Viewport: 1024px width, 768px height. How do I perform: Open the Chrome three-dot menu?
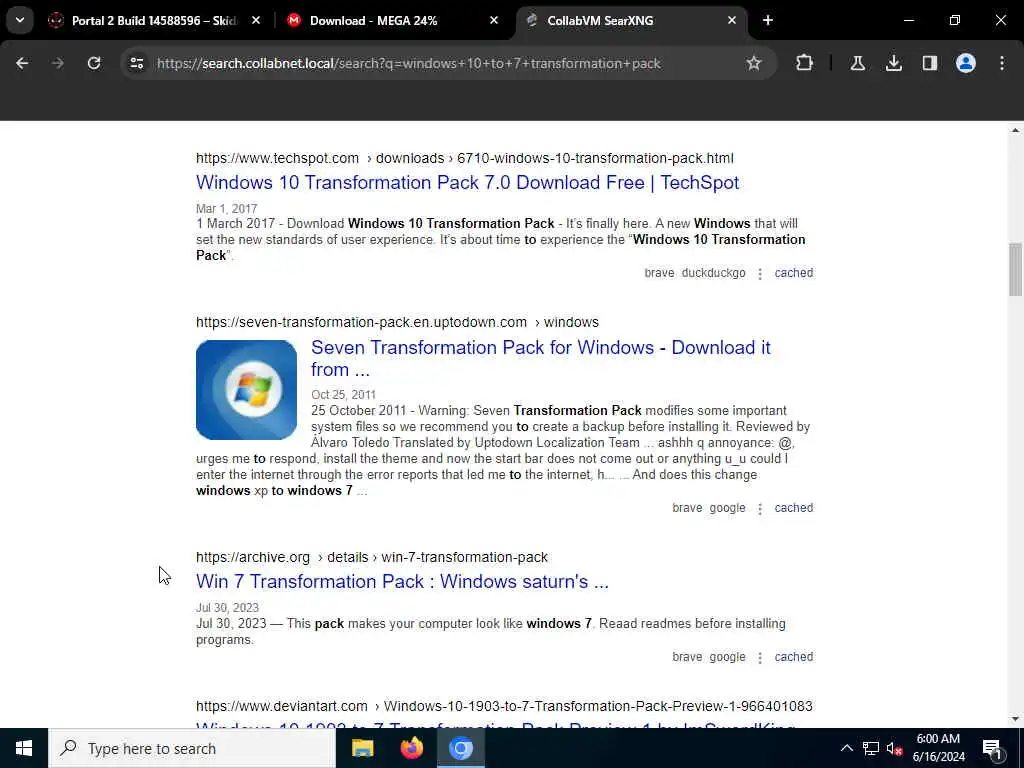(1002, 63)
